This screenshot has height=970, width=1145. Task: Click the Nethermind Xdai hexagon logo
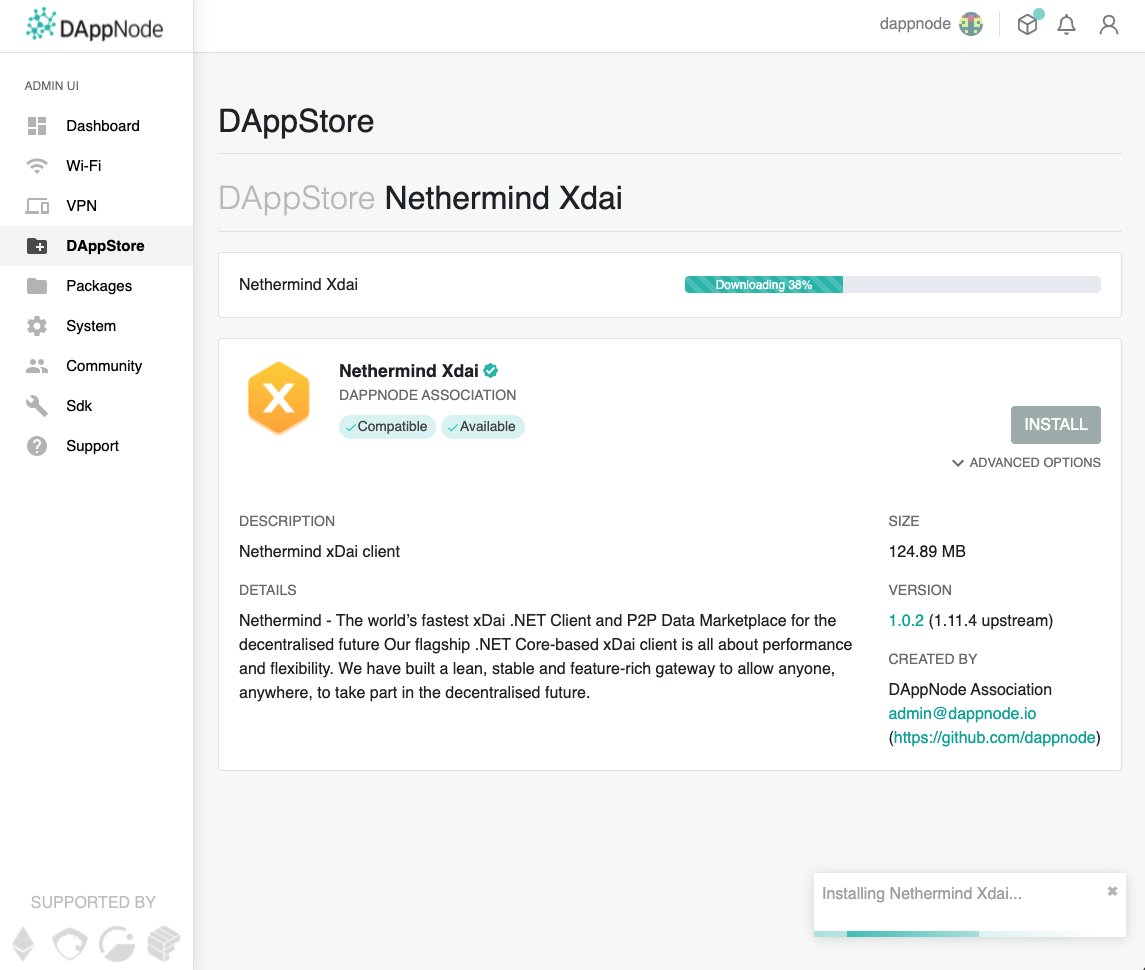point(279,398)
